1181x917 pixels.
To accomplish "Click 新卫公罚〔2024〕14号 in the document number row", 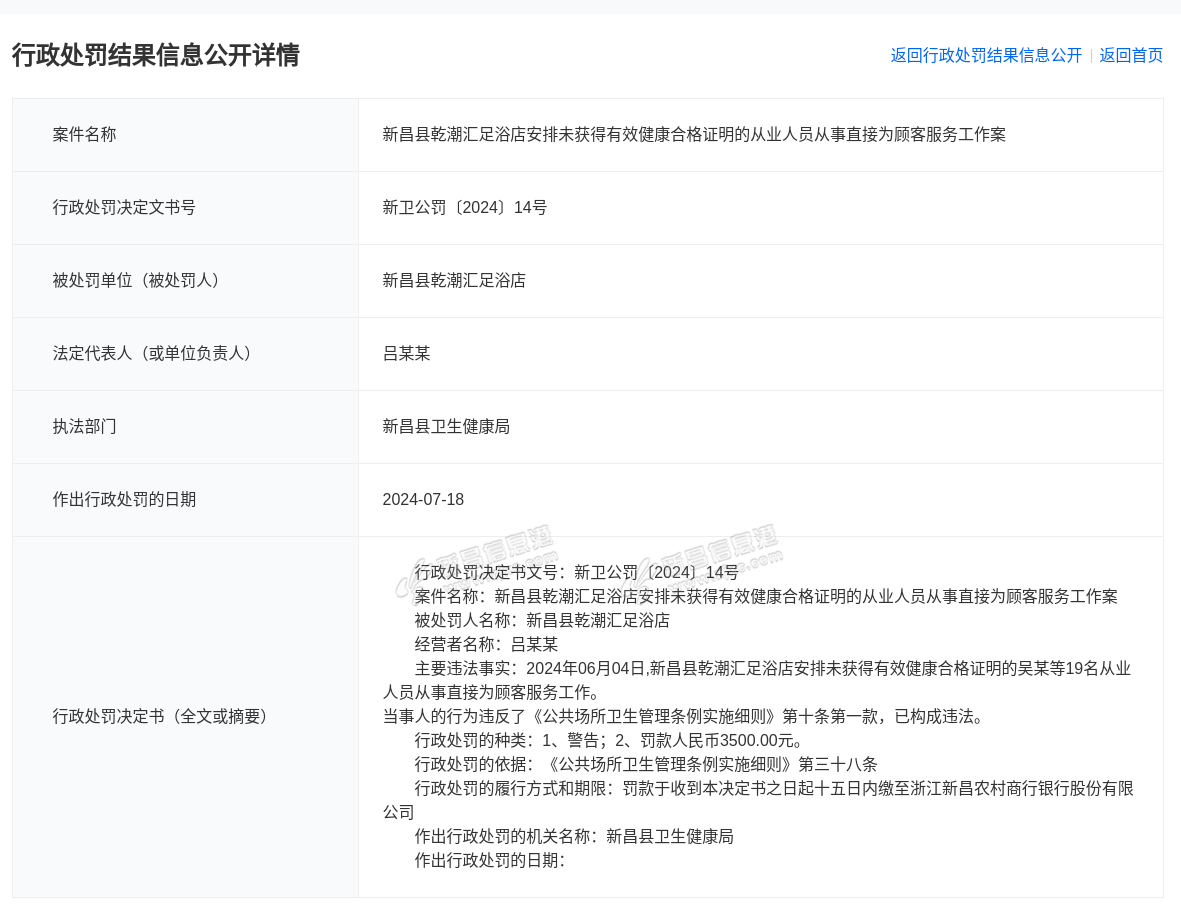I will (465, 207).
